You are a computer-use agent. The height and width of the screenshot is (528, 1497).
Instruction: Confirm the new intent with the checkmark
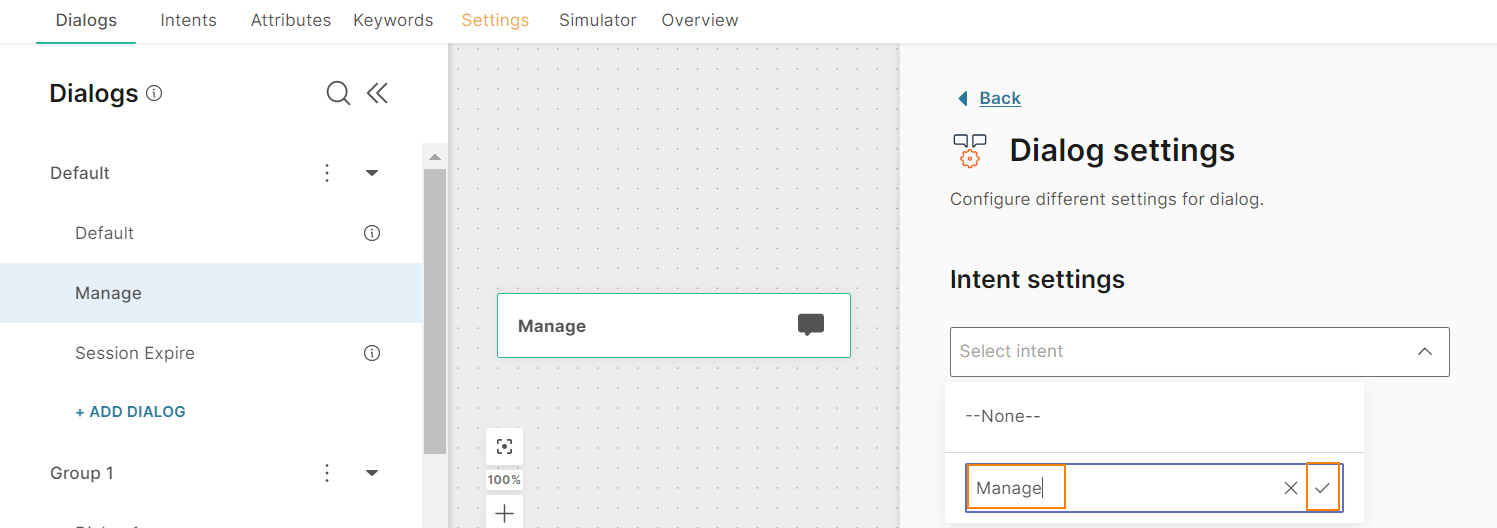click(1322, 488)
